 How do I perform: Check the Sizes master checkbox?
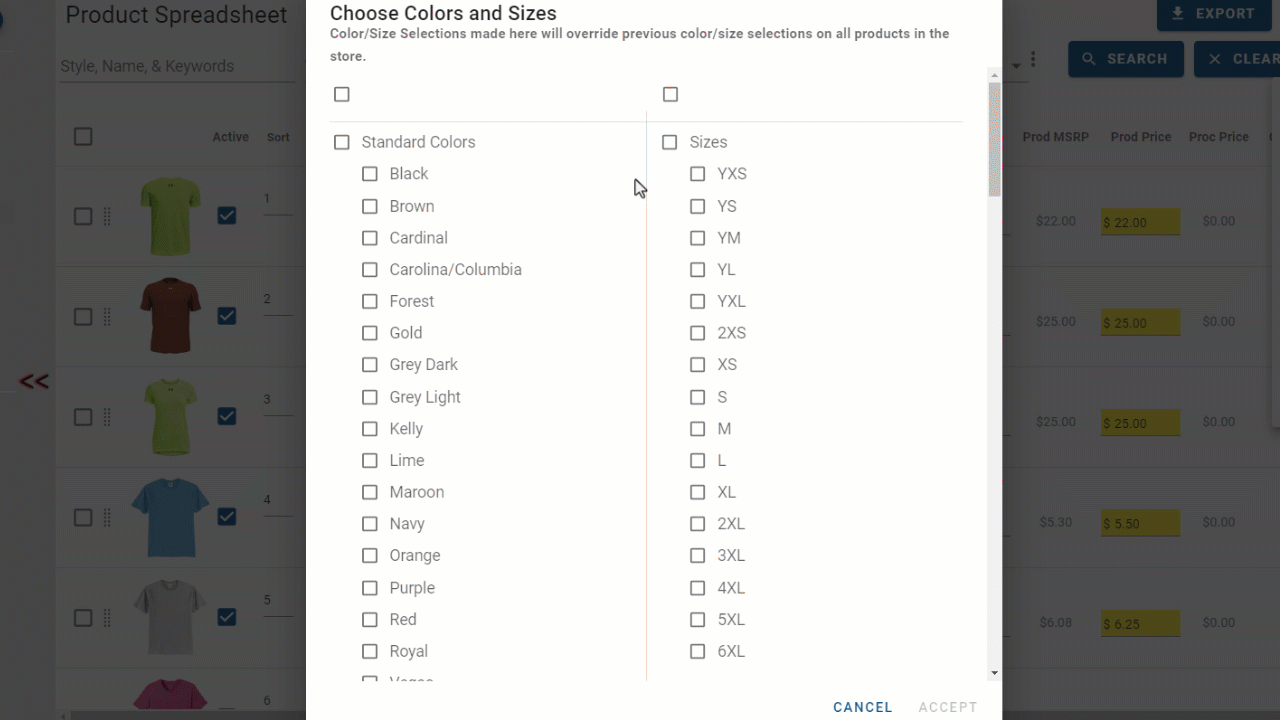point(669,142)
